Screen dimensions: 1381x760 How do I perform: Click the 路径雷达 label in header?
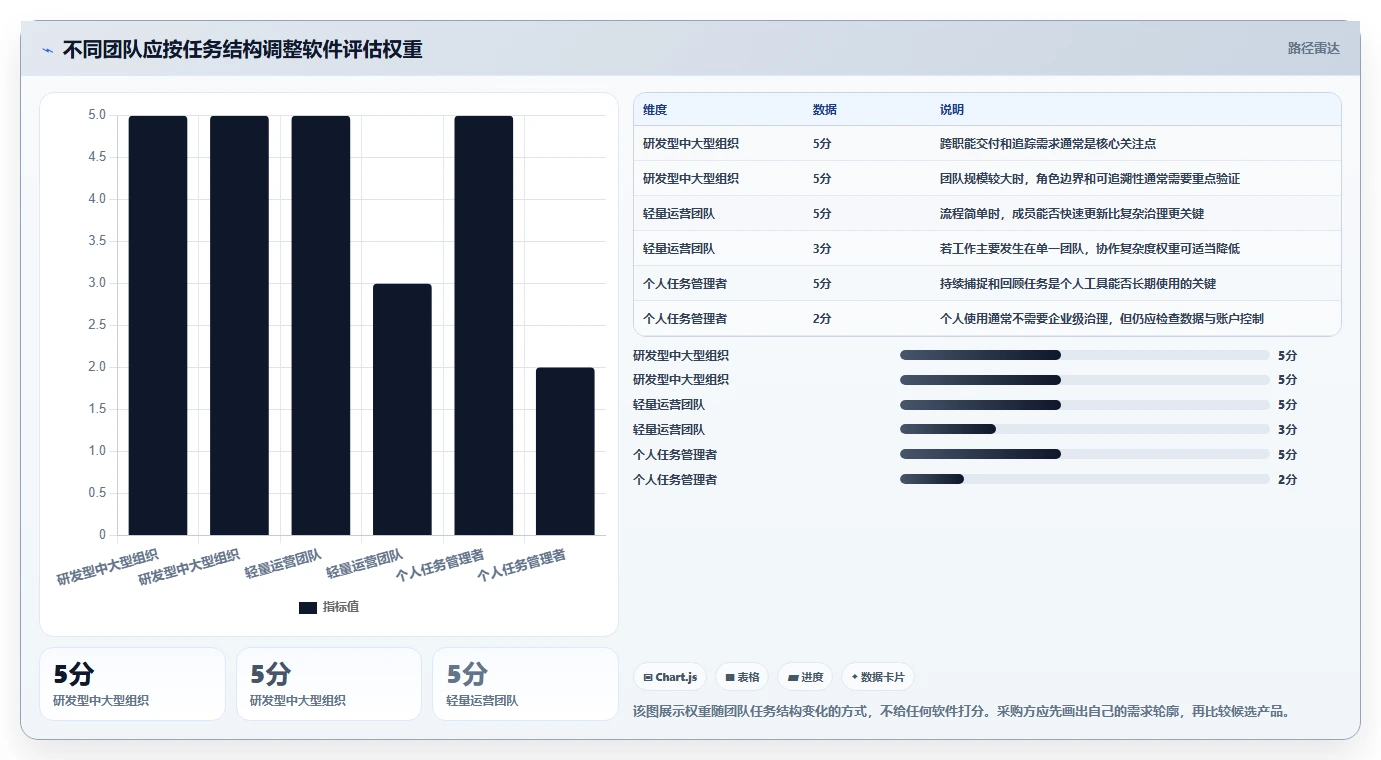coord(1313,48)
